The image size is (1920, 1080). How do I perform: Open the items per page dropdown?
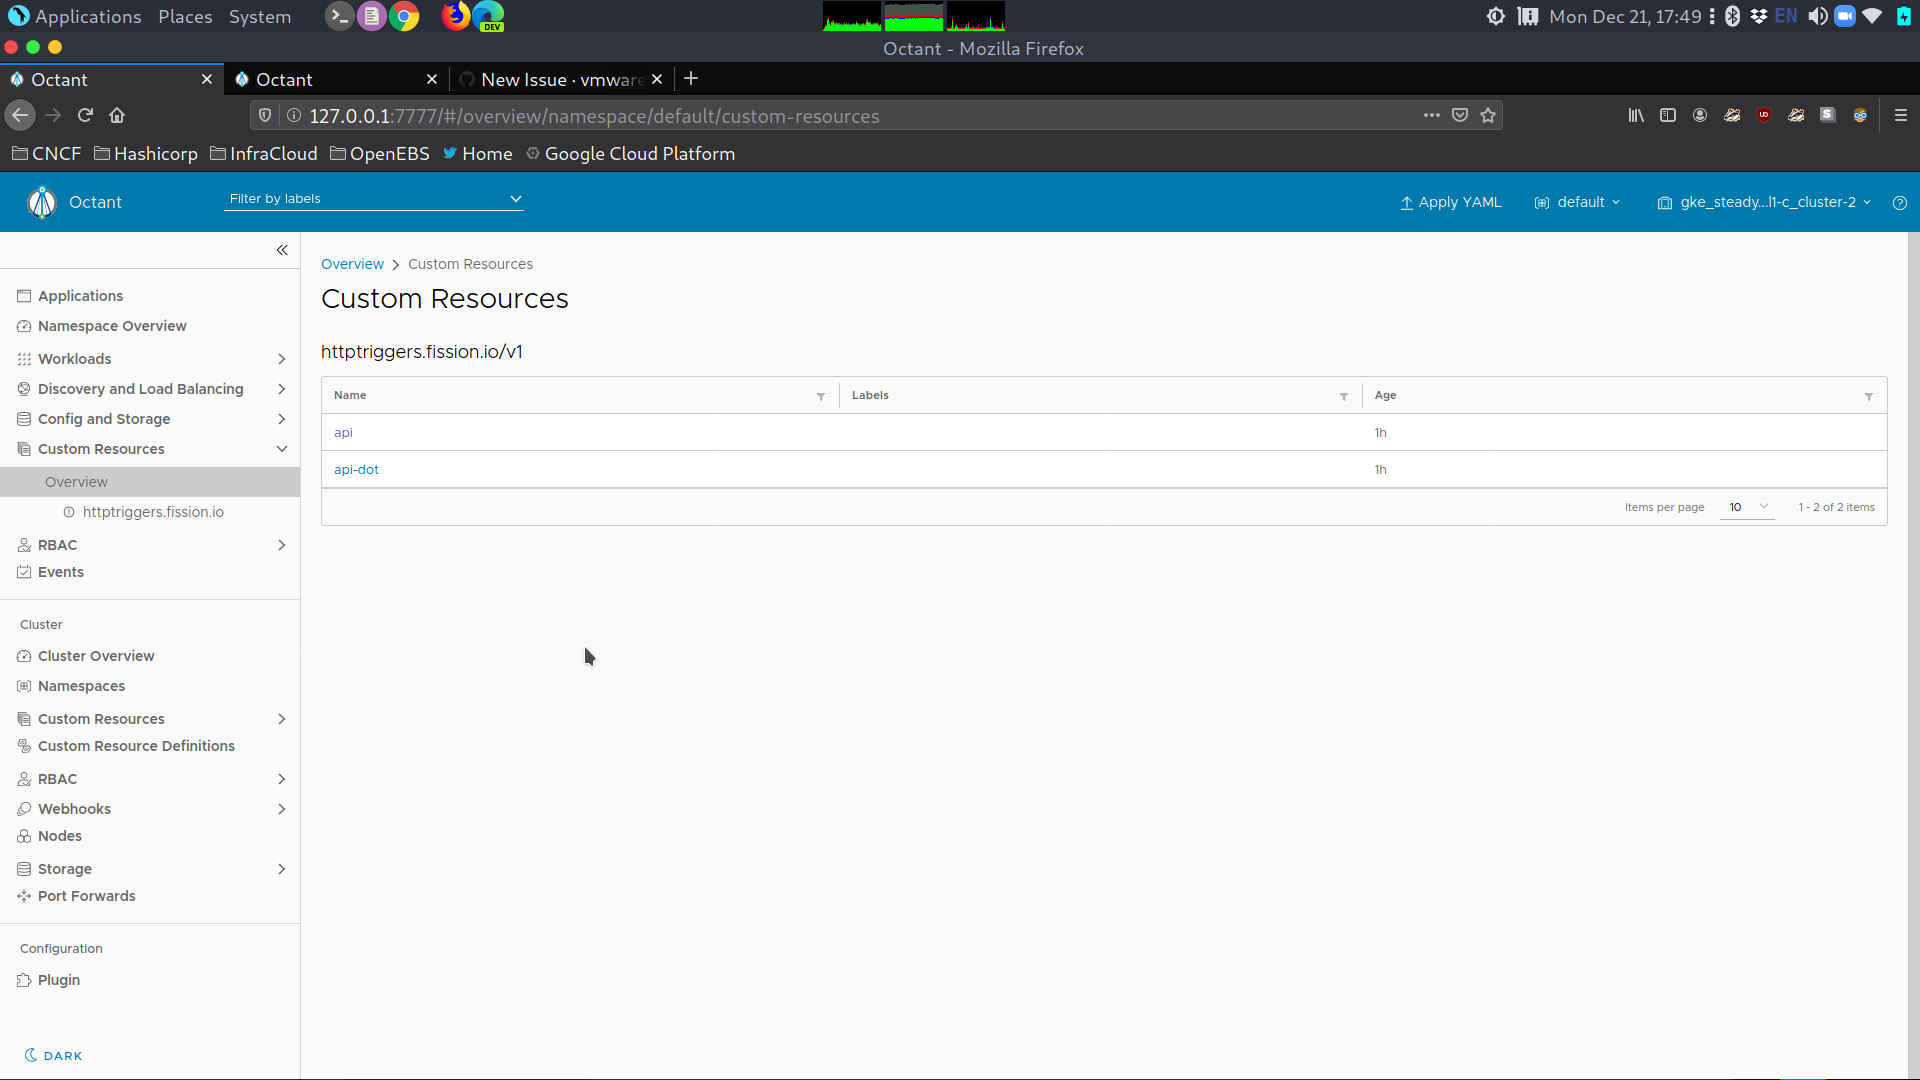point(1747,507)
